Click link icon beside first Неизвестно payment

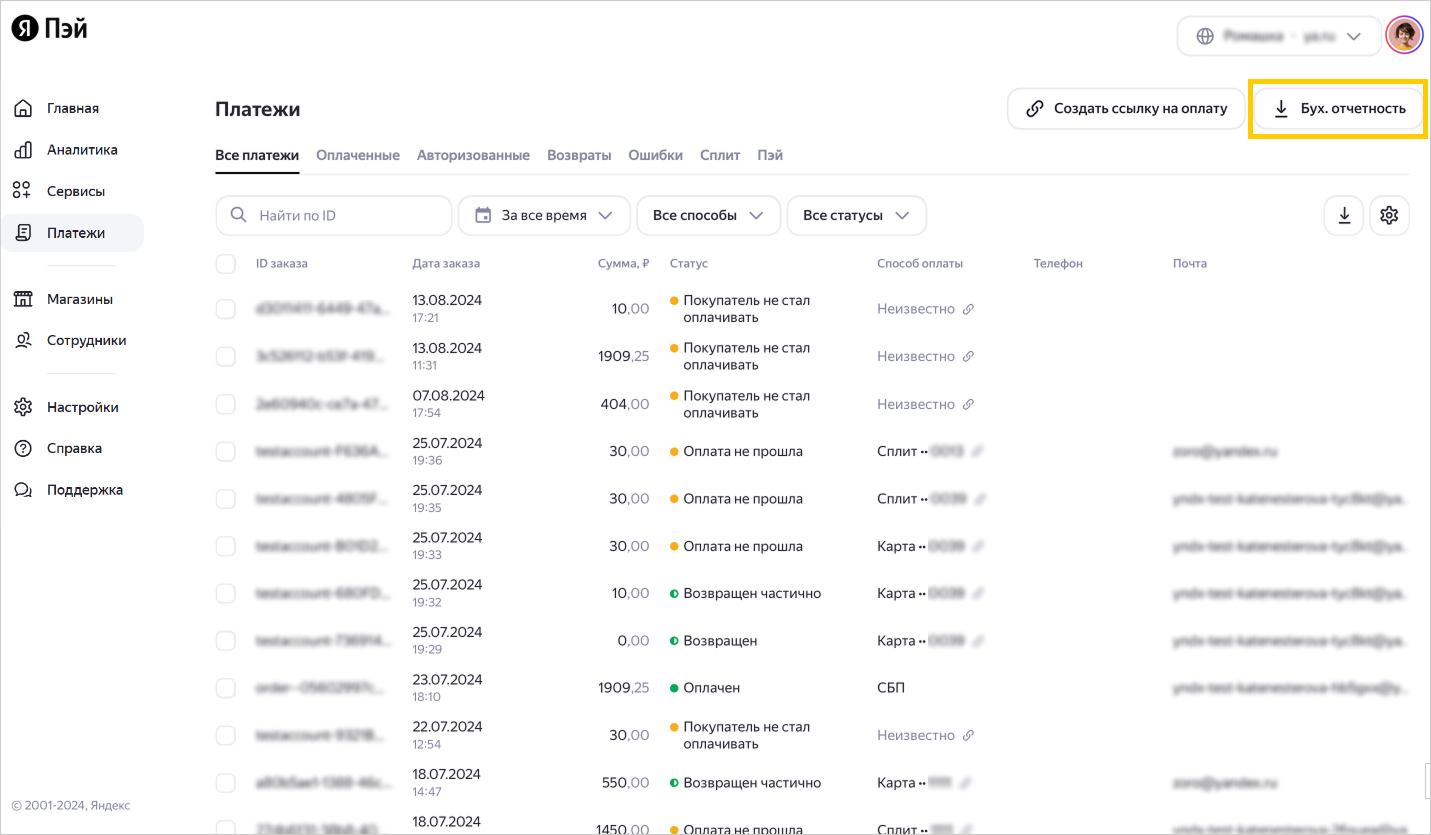coord(968,310)
